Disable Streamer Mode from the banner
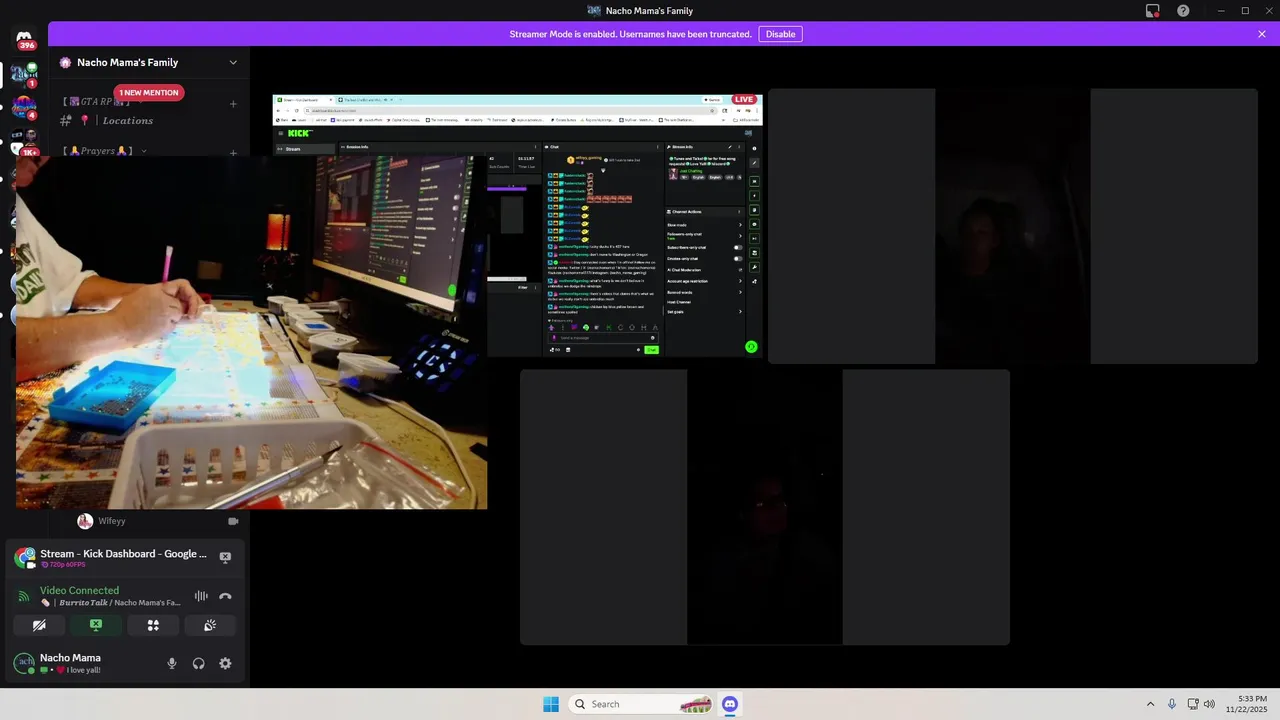 [x=780, y=34]
